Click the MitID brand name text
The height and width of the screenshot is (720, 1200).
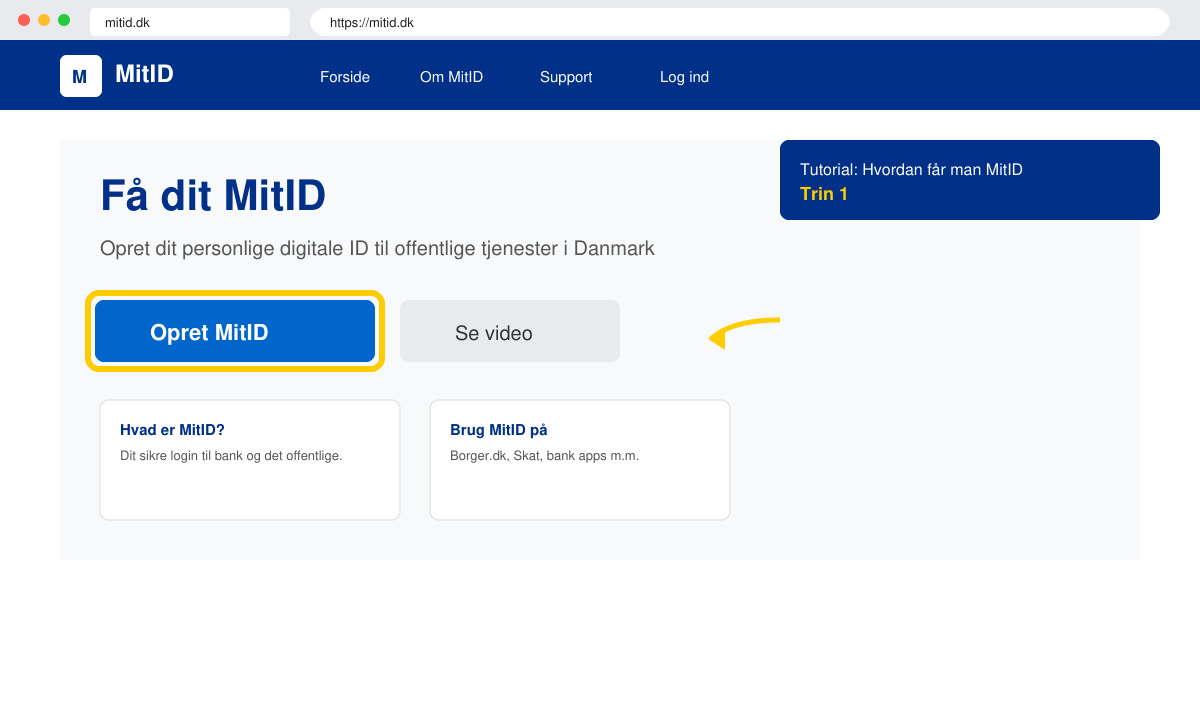click(144, 74)
